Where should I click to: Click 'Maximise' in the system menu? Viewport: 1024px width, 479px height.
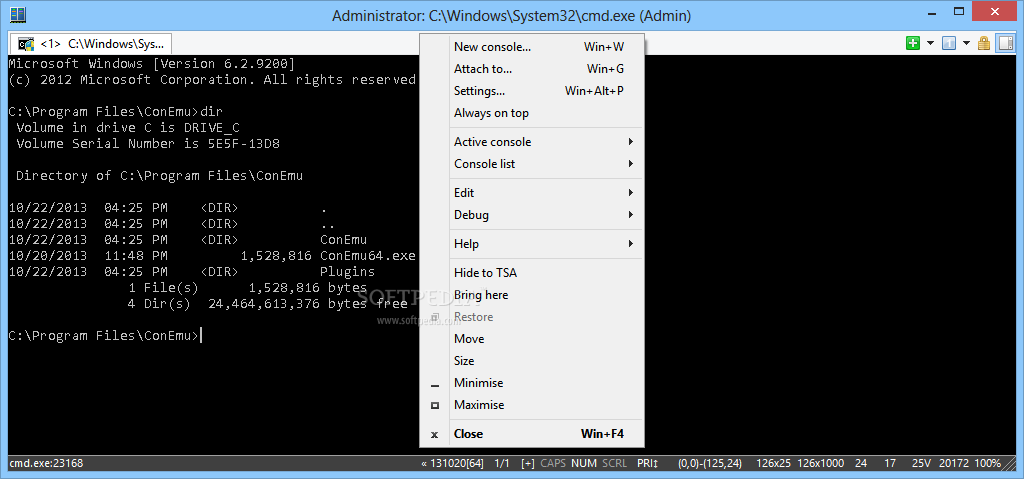532,405
